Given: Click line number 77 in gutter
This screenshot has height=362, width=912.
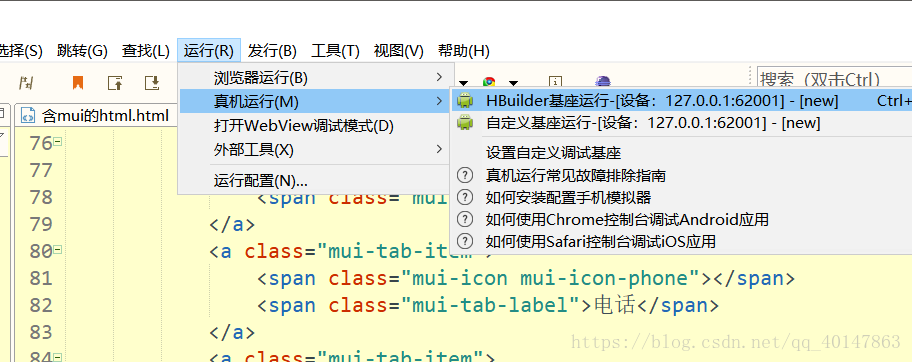Looking at the screenshot, I should coord(41,170).
